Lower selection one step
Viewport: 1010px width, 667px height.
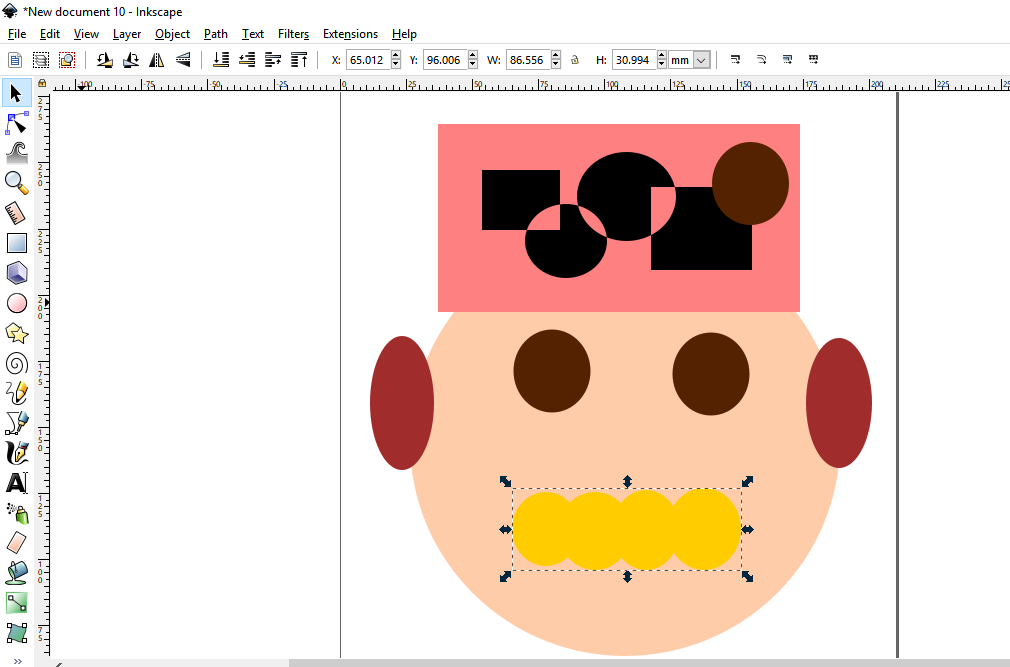pos(247,60)
